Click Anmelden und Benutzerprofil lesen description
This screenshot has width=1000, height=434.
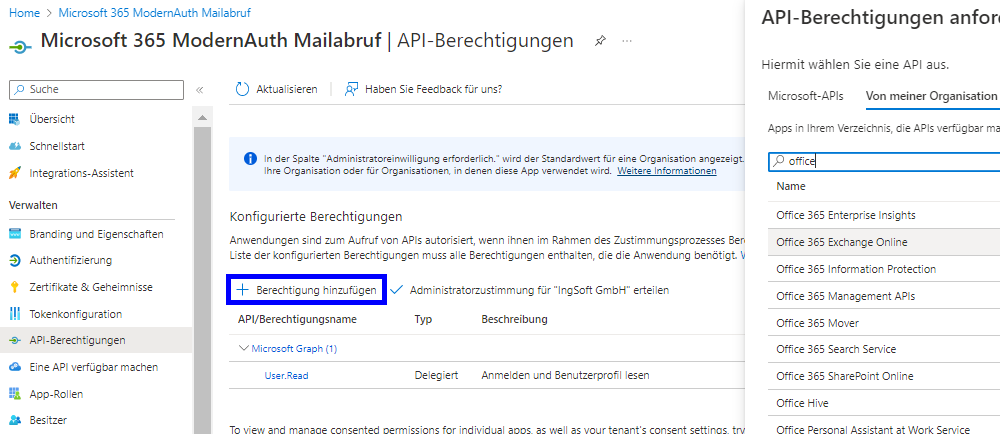(565, 375)
